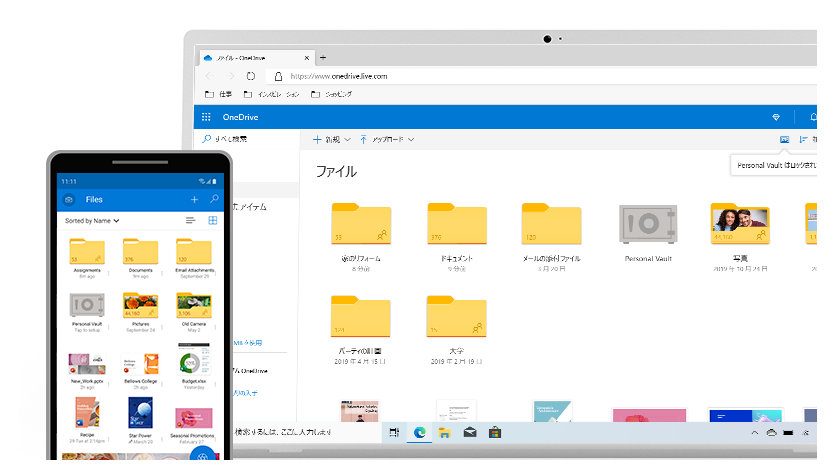Click the lock icon in address bar
This screenshot has width=834, height=470.
(x=278, y=76)
